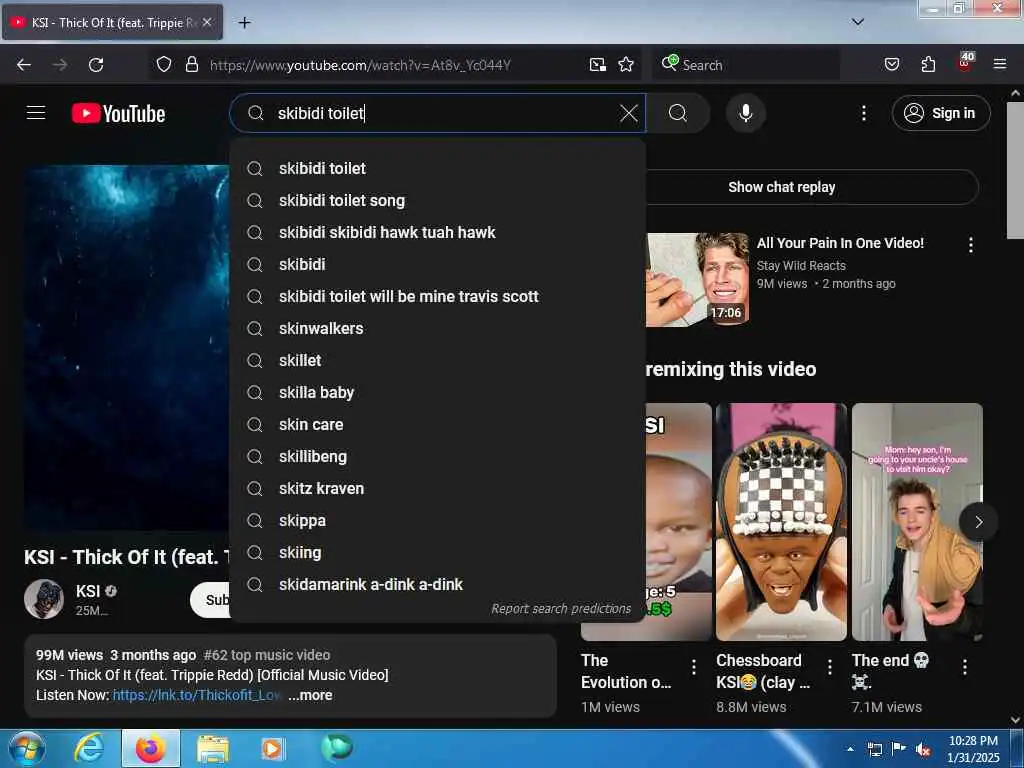Open the YouTube guide hamburger menu
Image resolution: width=1024 pixels, height=768 pixels.
pyautogui.click(x=36, y=113)
